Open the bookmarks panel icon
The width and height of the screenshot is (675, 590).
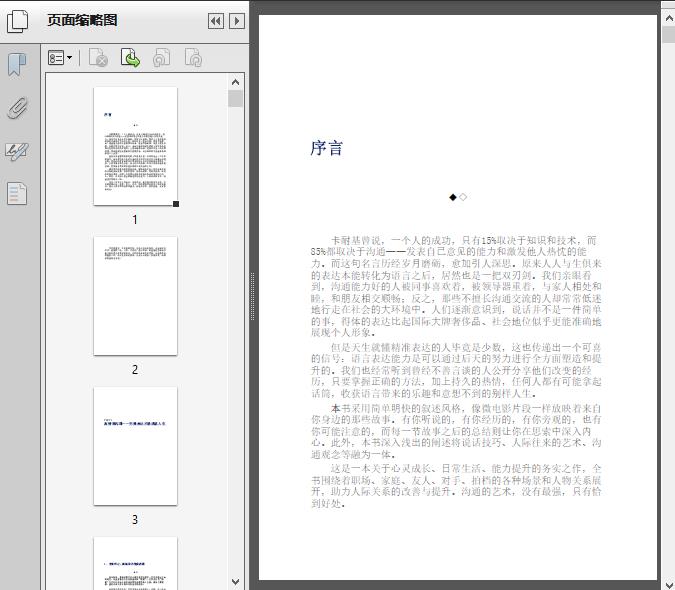tap(17, 65)
